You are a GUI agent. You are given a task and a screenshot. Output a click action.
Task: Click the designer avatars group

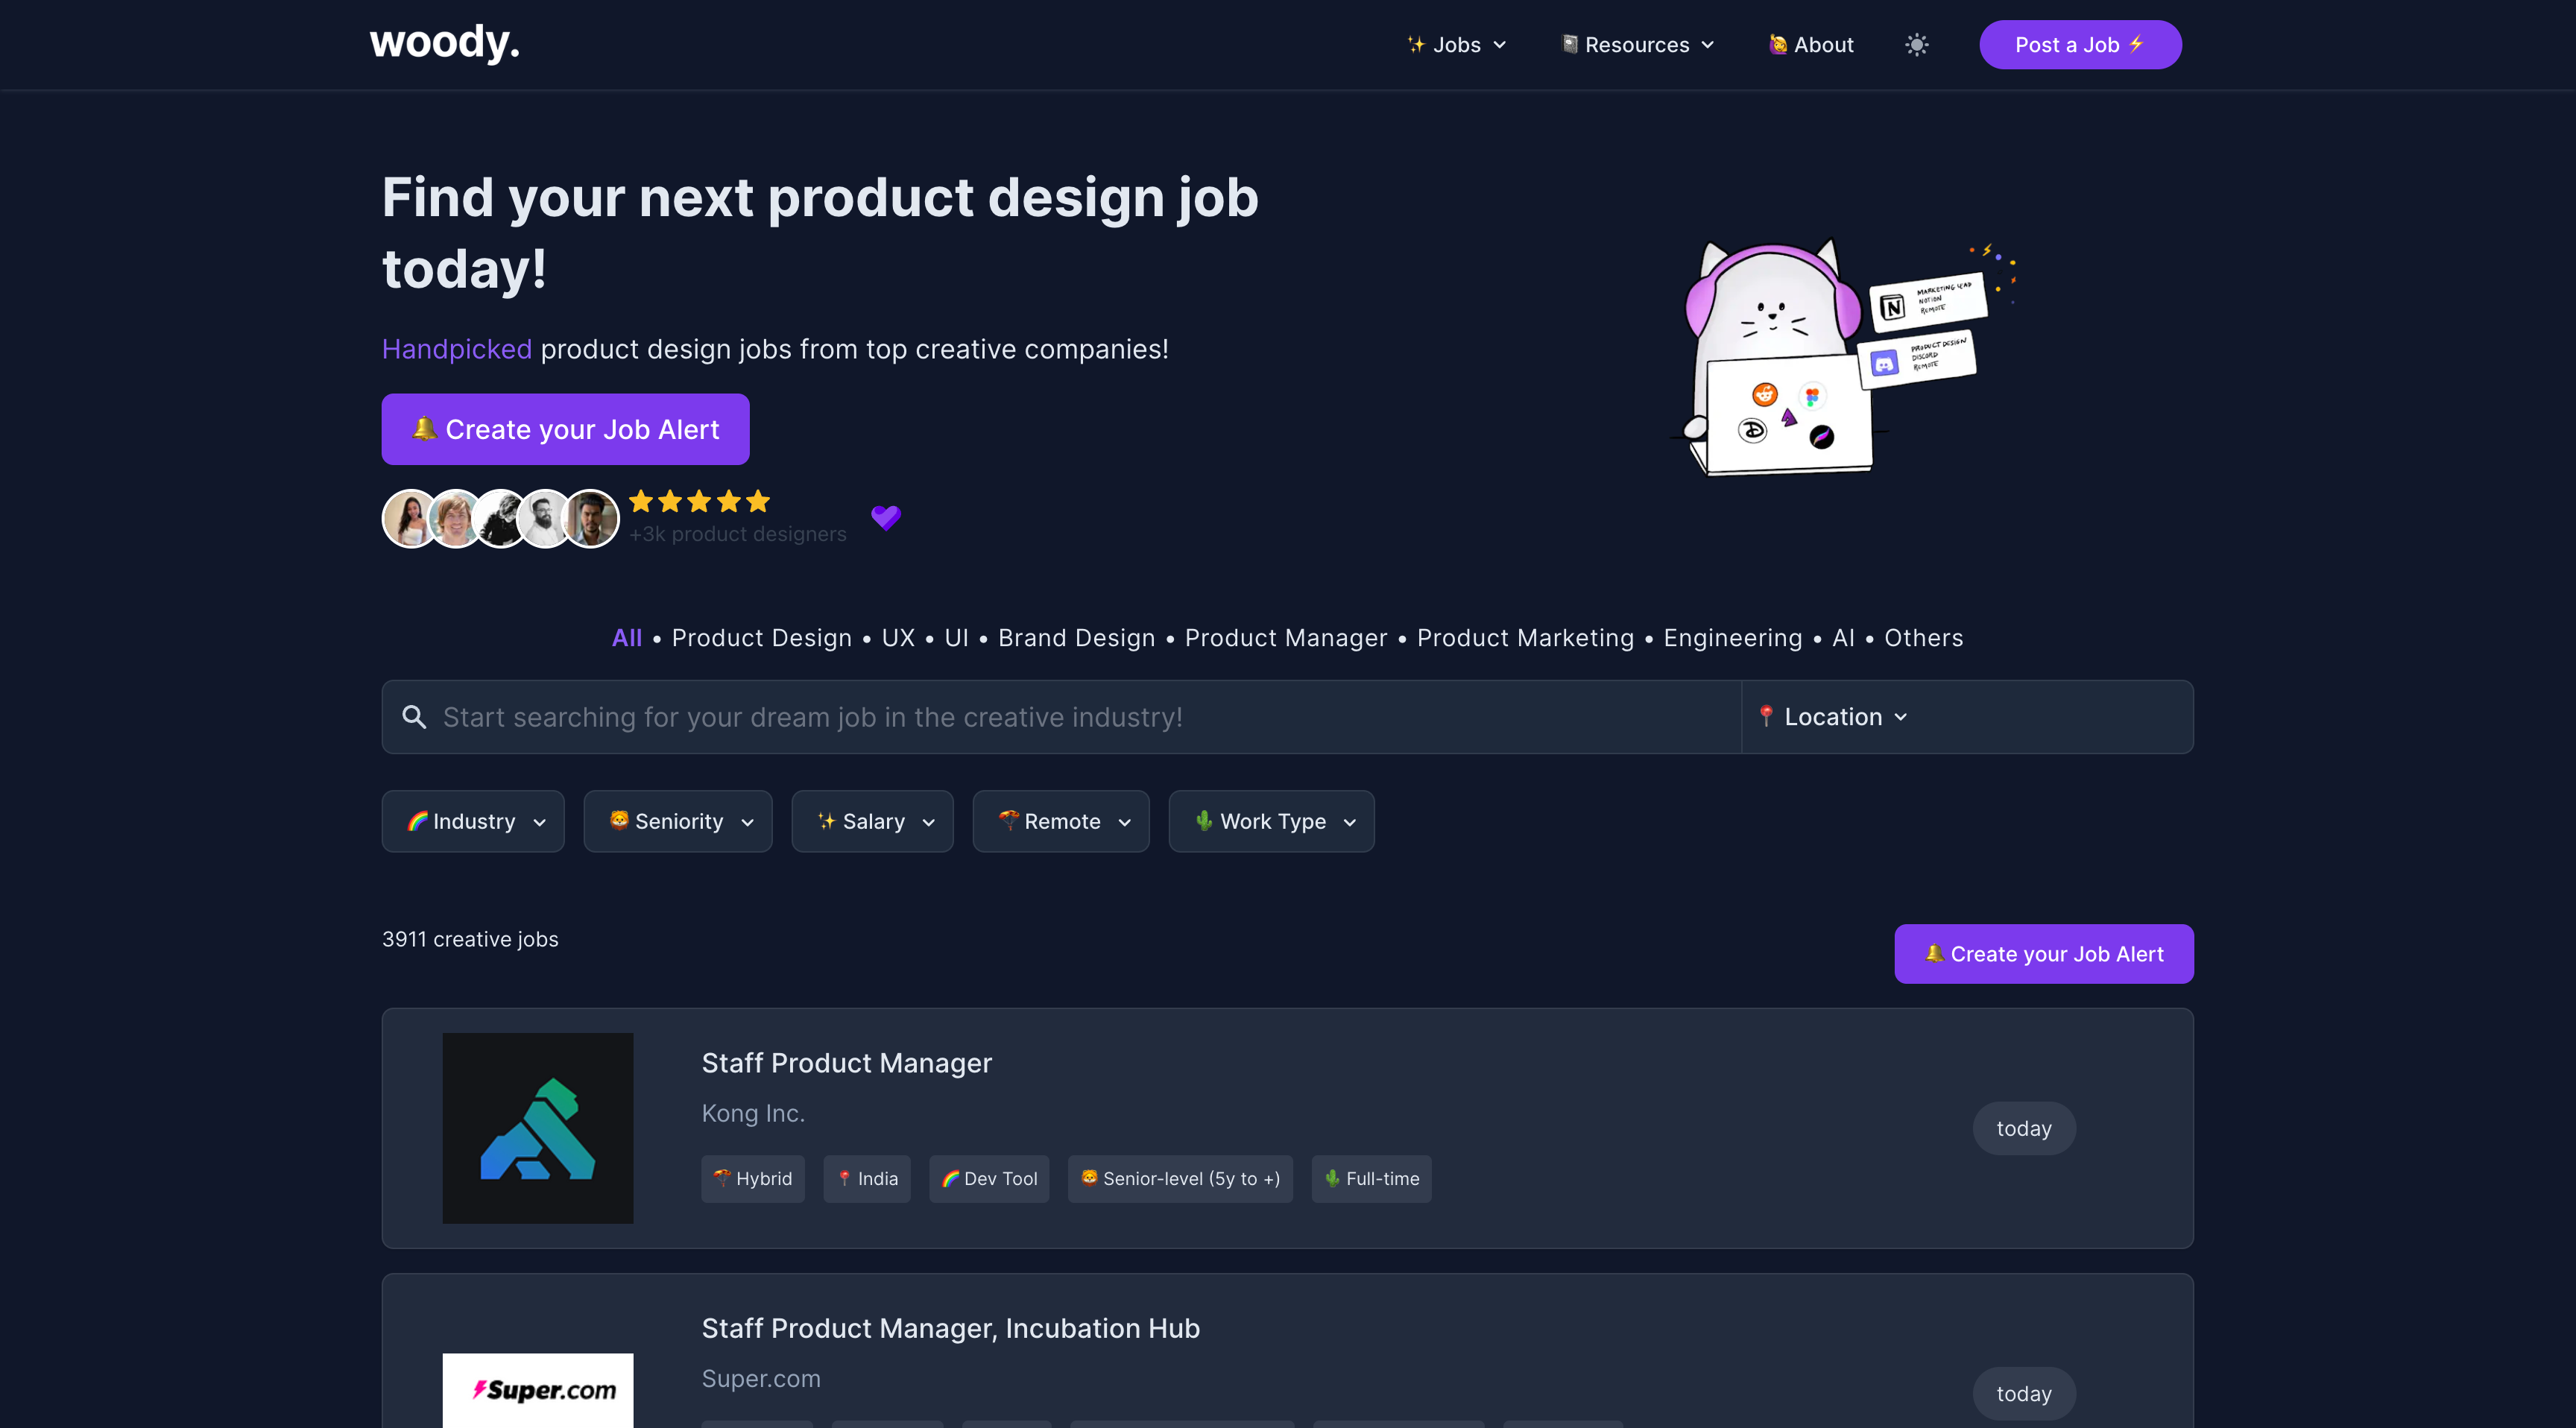tap(501, 518)
